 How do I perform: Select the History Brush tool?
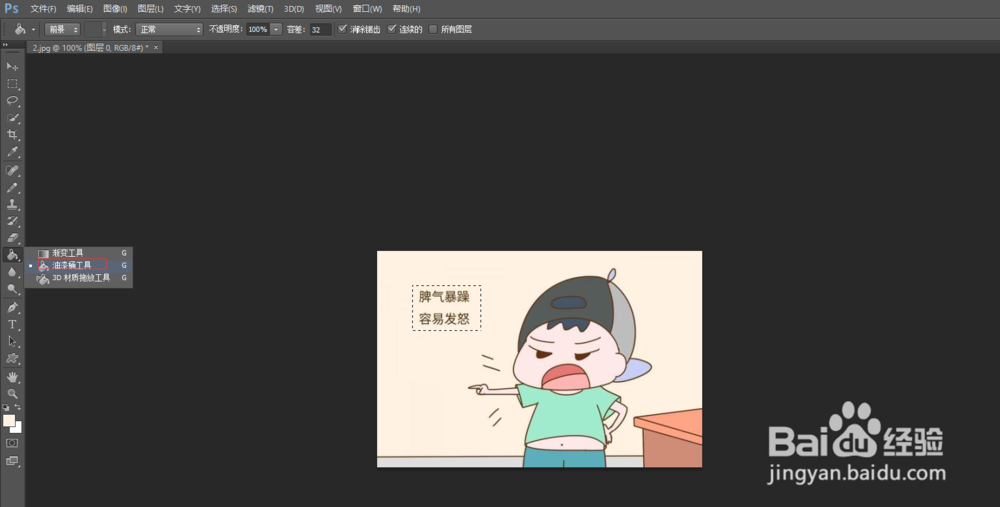coord(12,221)
